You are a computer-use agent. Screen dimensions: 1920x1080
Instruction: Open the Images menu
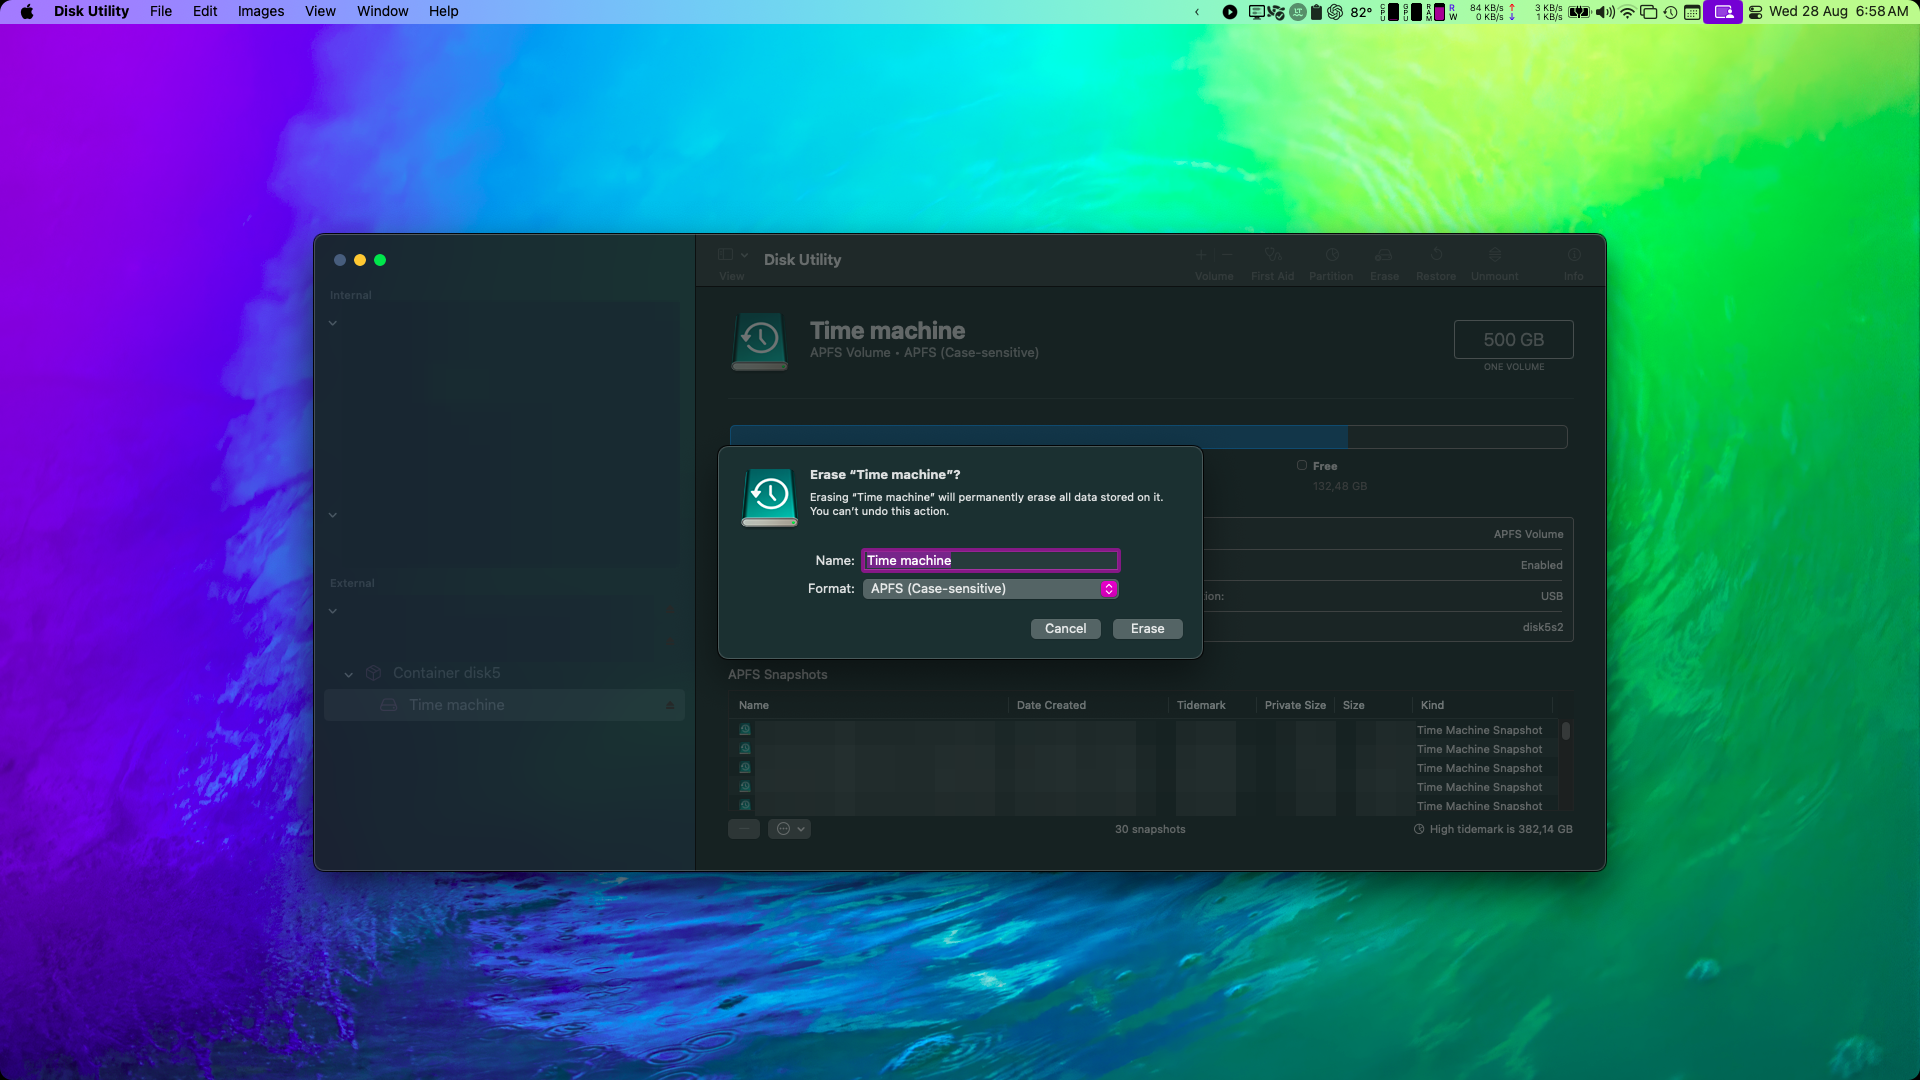(261, 11)
